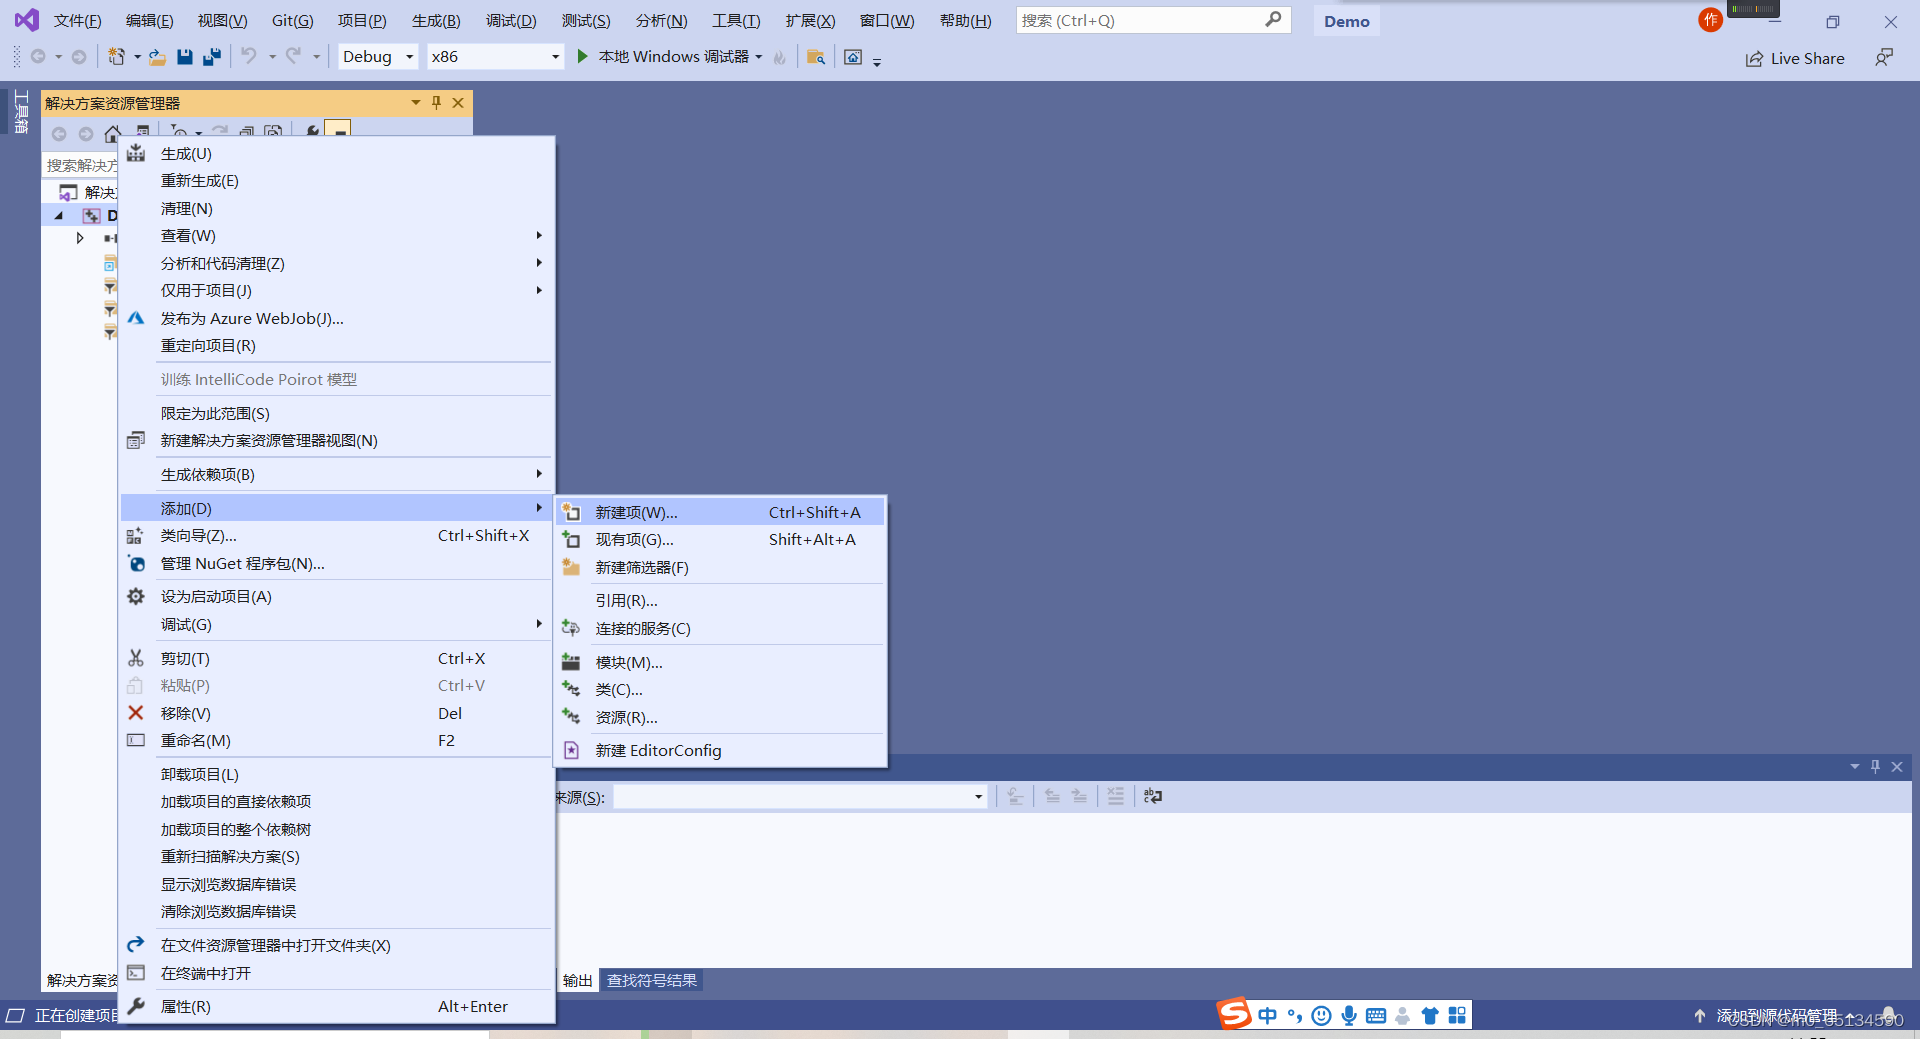Click the green Start Debugging play icon
This screenshot has height=1039, width=1920.
click(582, 56)
